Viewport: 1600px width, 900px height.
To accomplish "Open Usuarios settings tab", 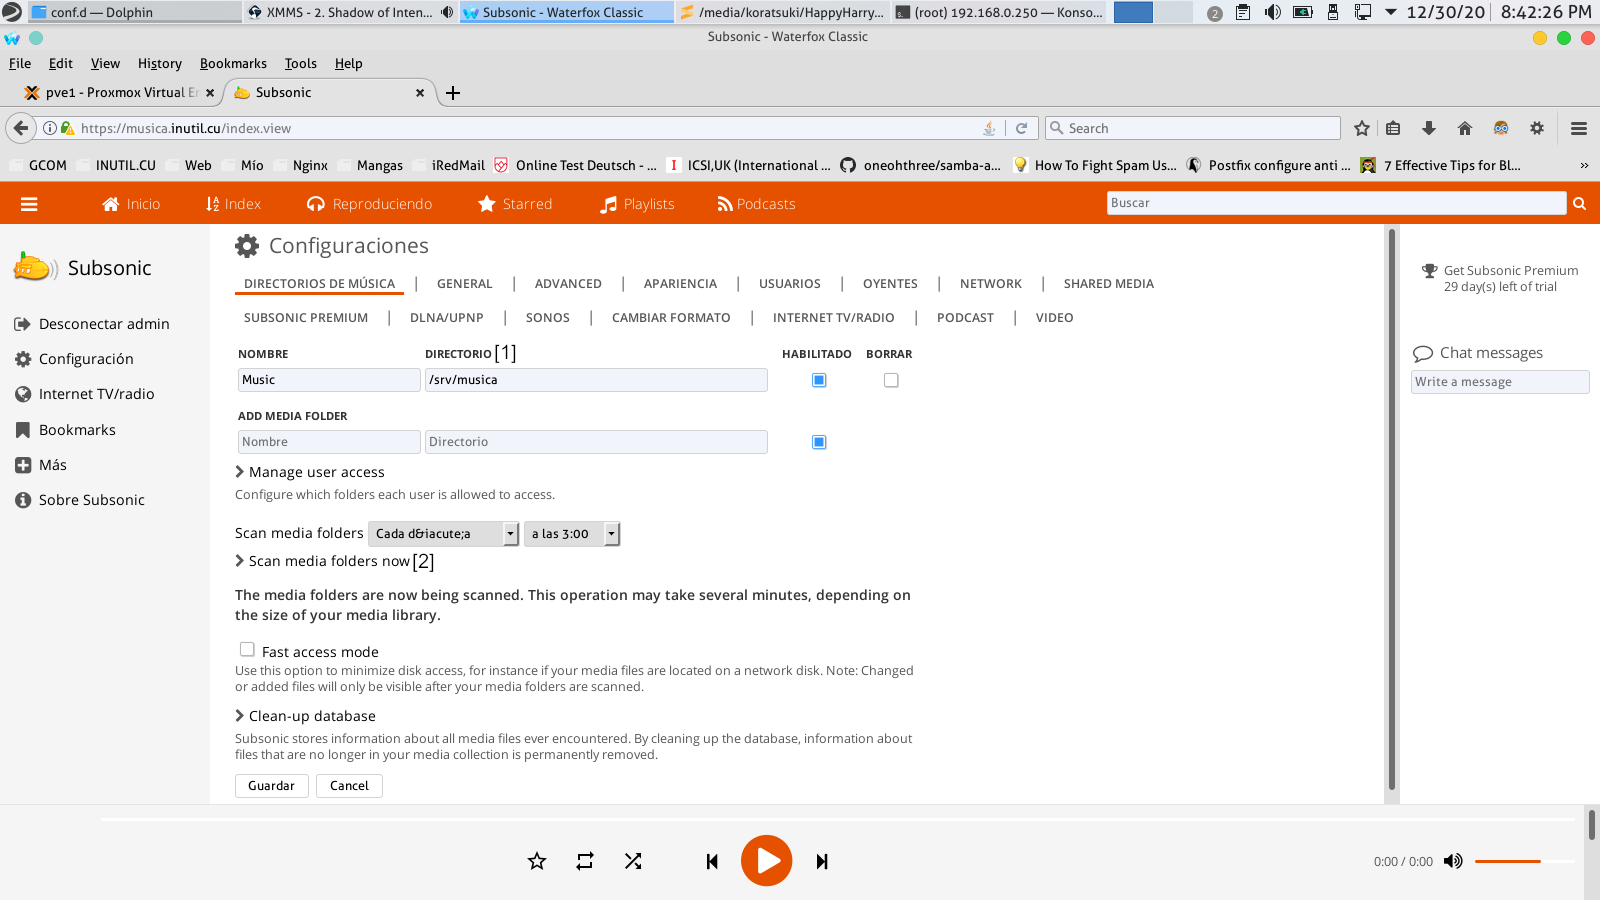I will coord(790,284).
